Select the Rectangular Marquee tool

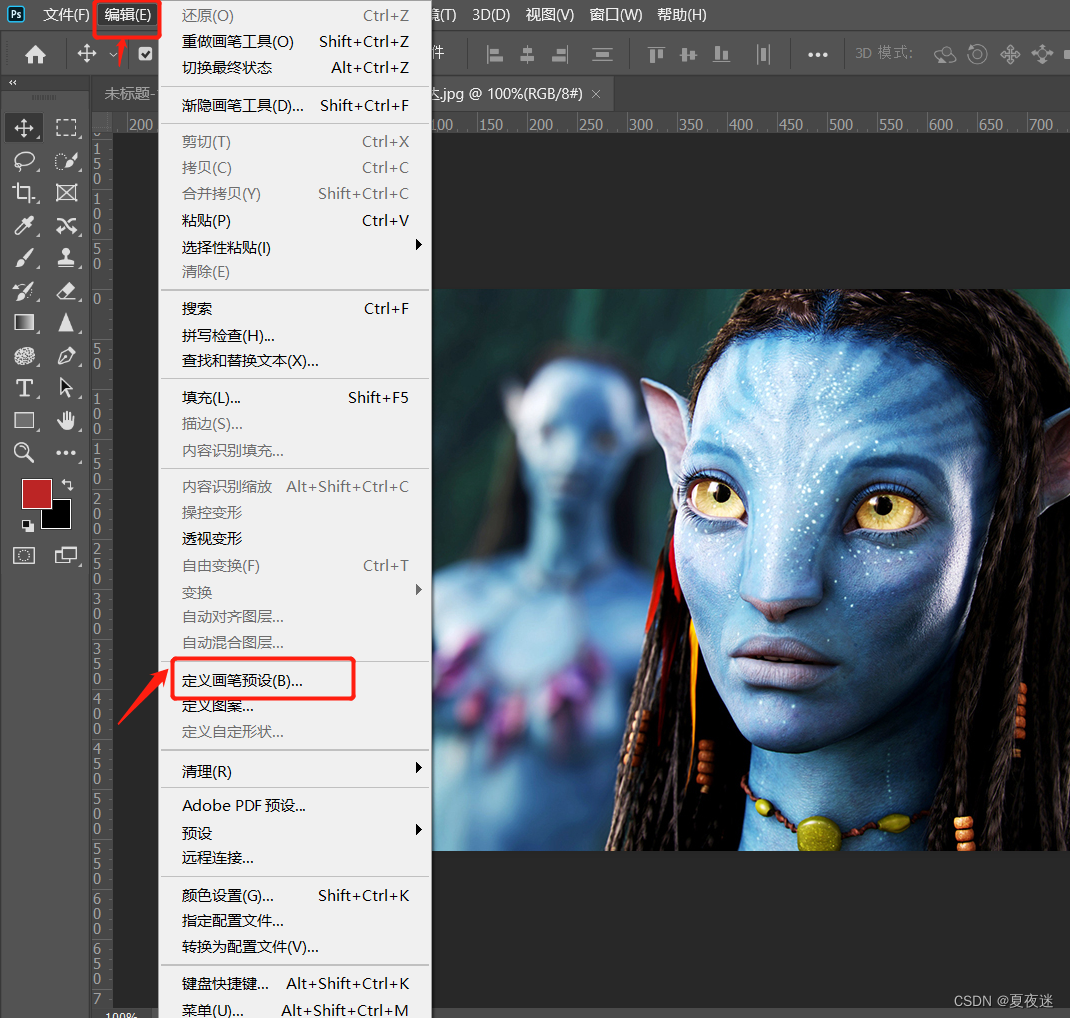pyautogui.click(x=66, y=128)
